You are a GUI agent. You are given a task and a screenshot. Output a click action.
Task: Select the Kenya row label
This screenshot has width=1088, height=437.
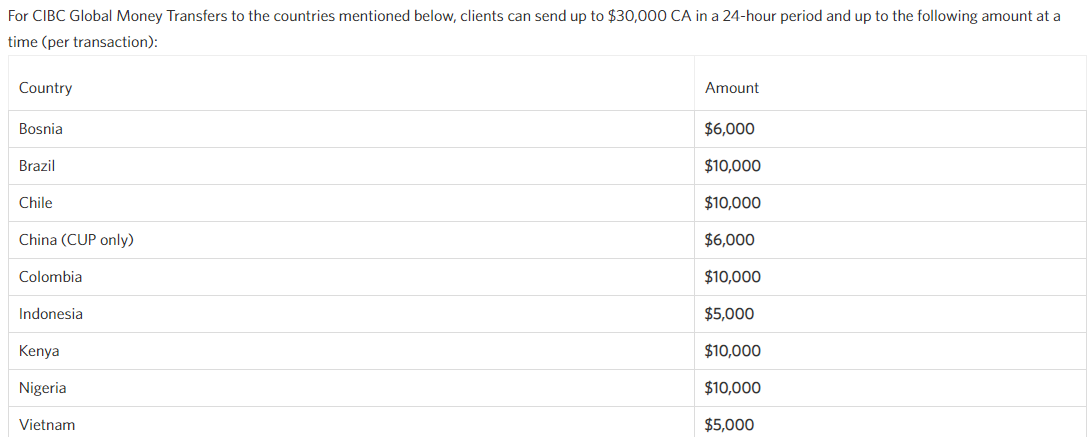pyautogui.click(x=39, y=351)
